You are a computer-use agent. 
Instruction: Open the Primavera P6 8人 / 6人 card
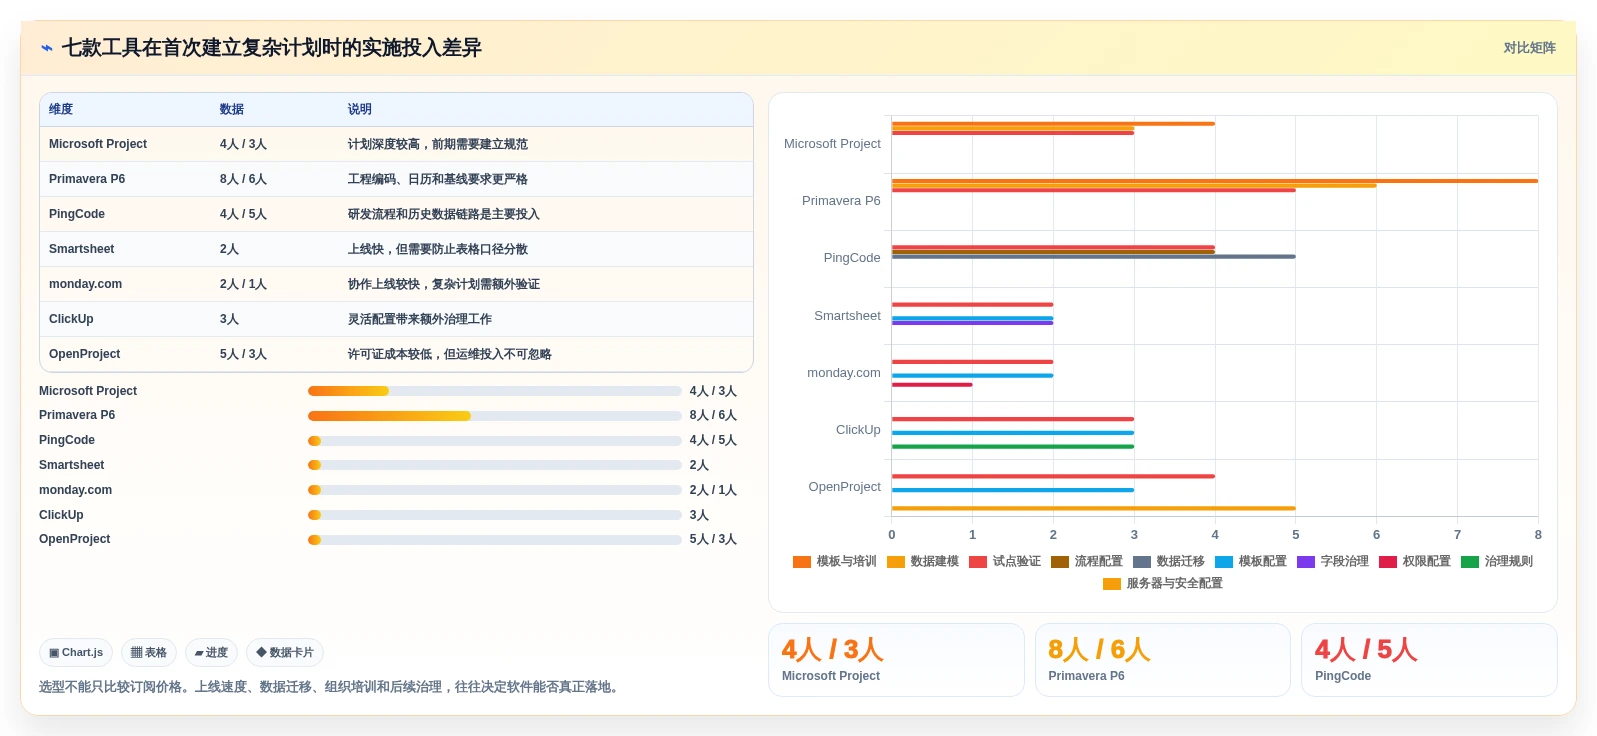[x=1162, y=660]
